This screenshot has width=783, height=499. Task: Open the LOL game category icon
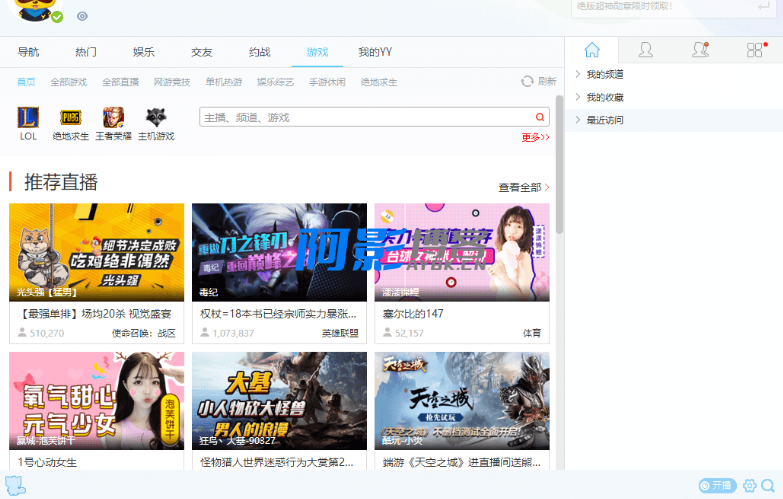pyautogui.click(x=28, y=118)
